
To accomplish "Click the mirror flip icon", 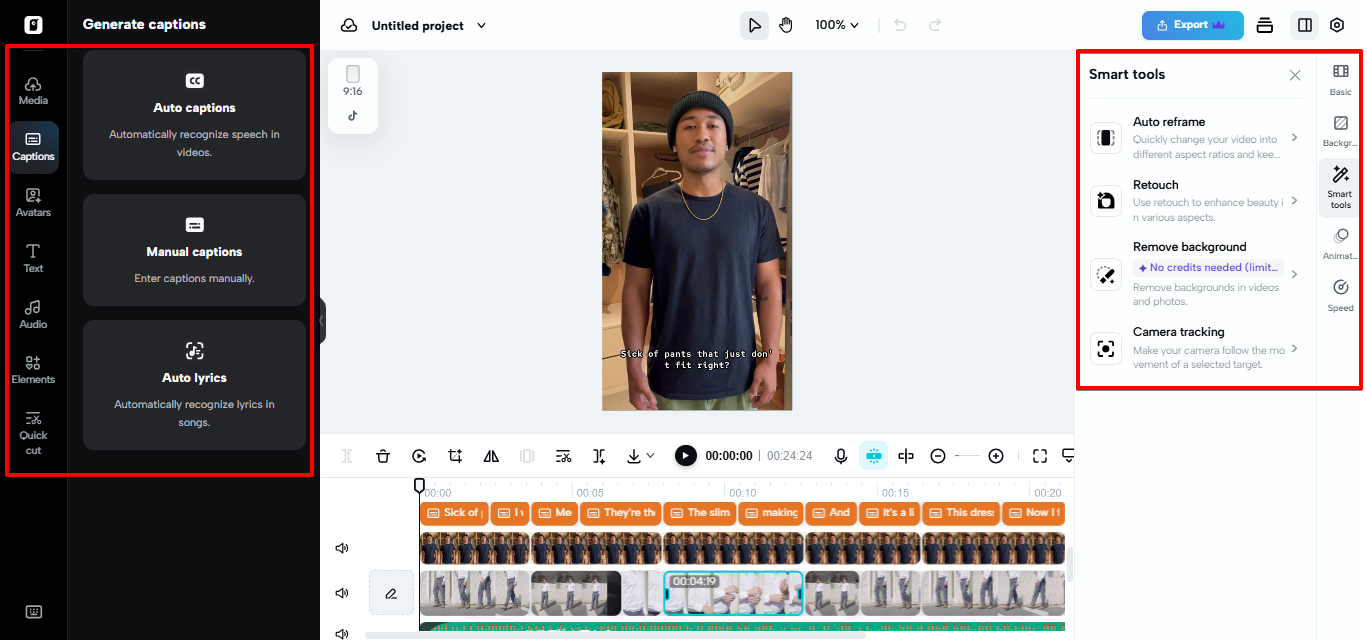I will coord(491,456).
